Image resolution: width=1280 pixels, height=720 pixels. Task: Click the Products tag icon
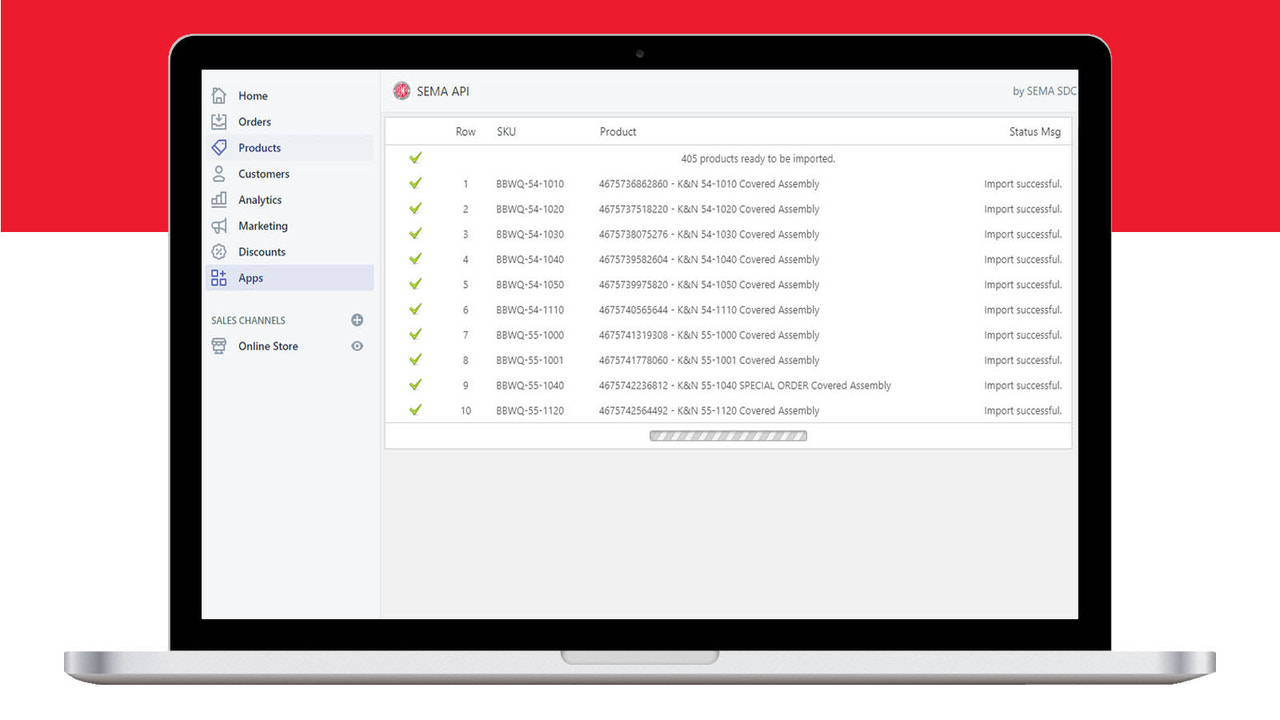pos(219,148)
